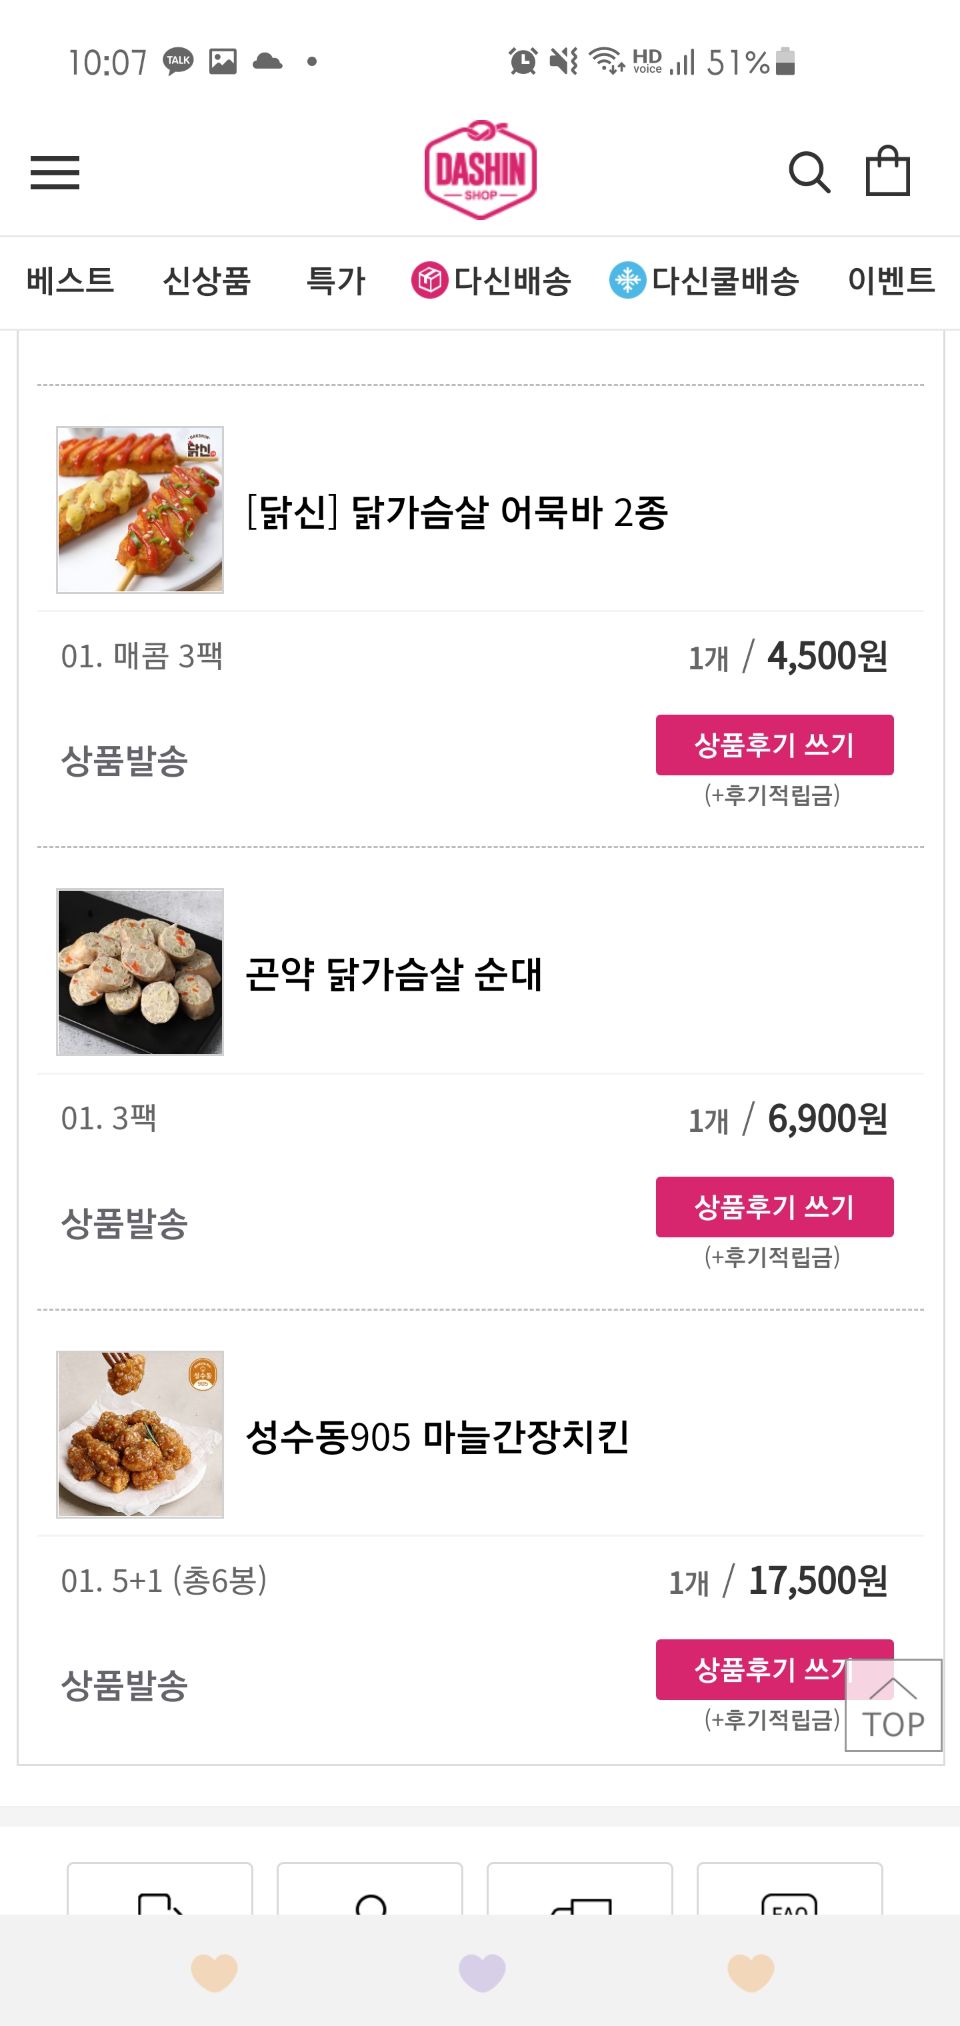The image size is (960, 2026).
Task: Switch to the 베스트 tab
Action: (70, 281)
